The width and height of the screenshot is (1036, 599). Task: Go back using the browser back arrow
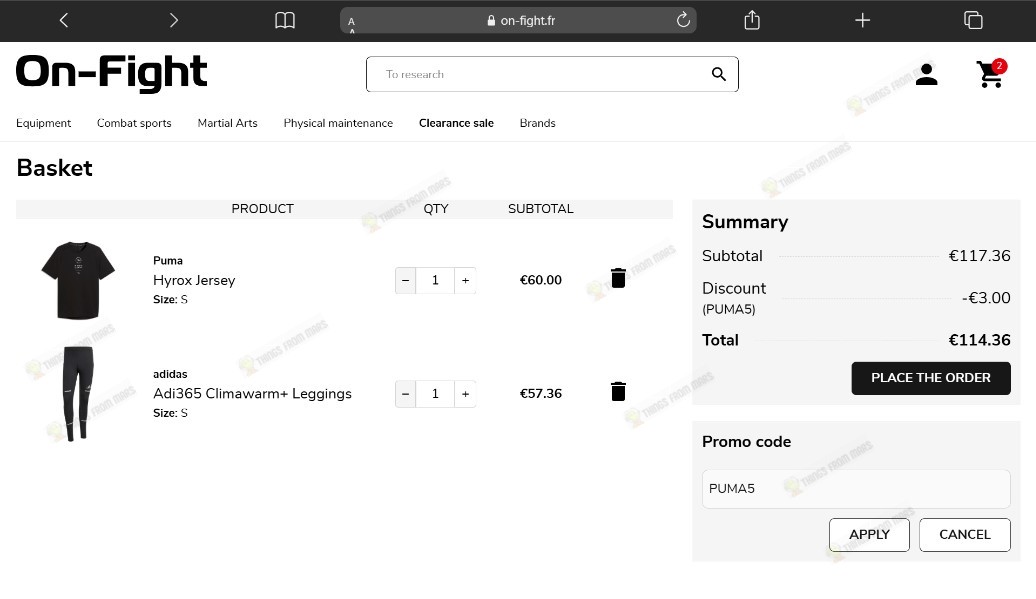[x=63, y=20]
